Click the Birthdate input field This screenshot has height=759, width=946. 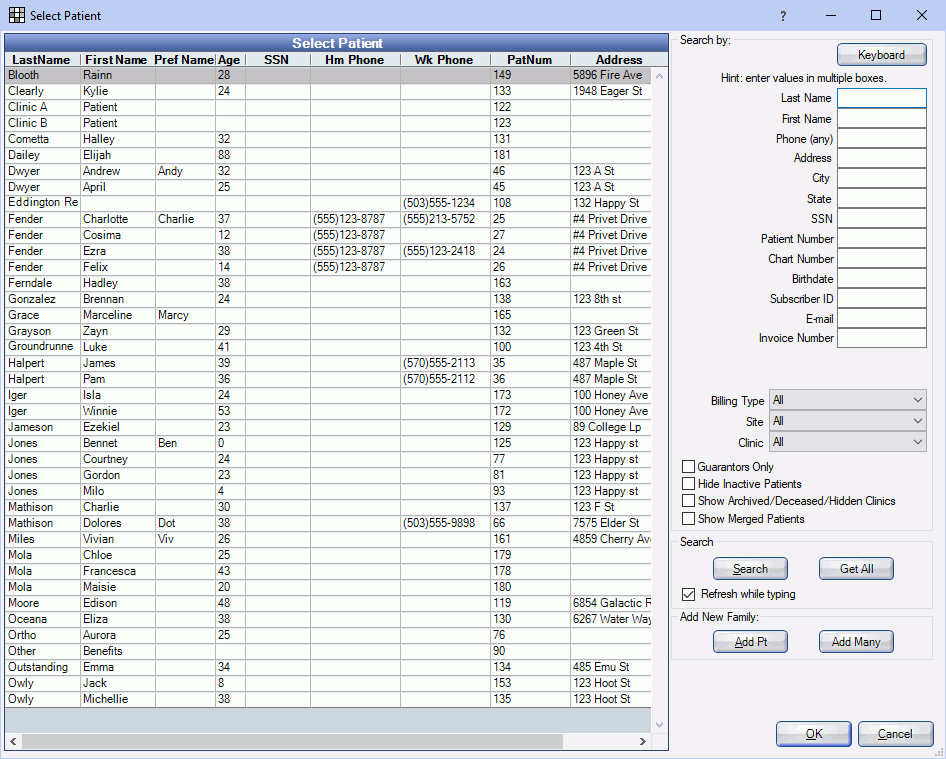click(x=881, y=278)
